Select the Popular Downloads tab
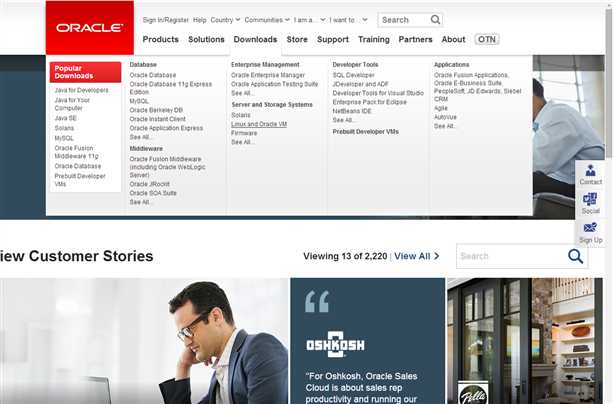 [85, 72]
